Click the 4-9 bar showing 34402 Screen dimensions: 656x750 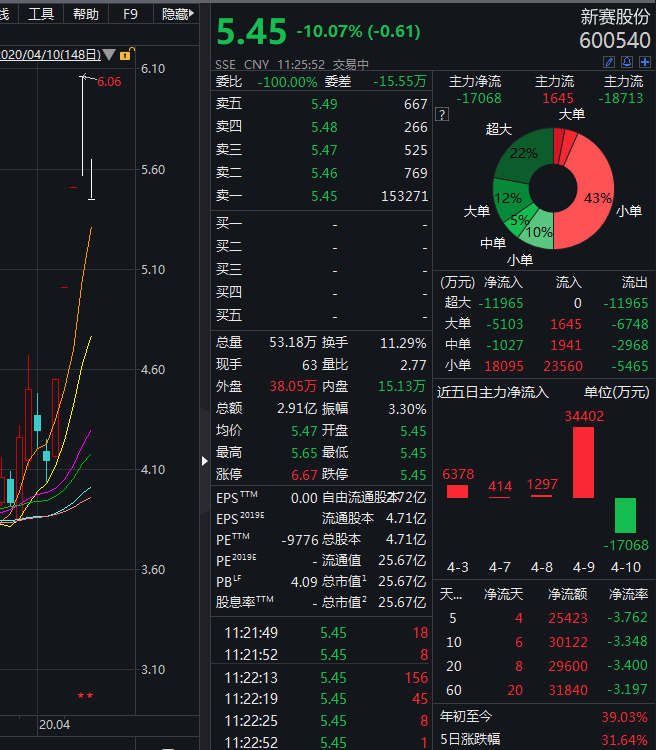point(583,462)
